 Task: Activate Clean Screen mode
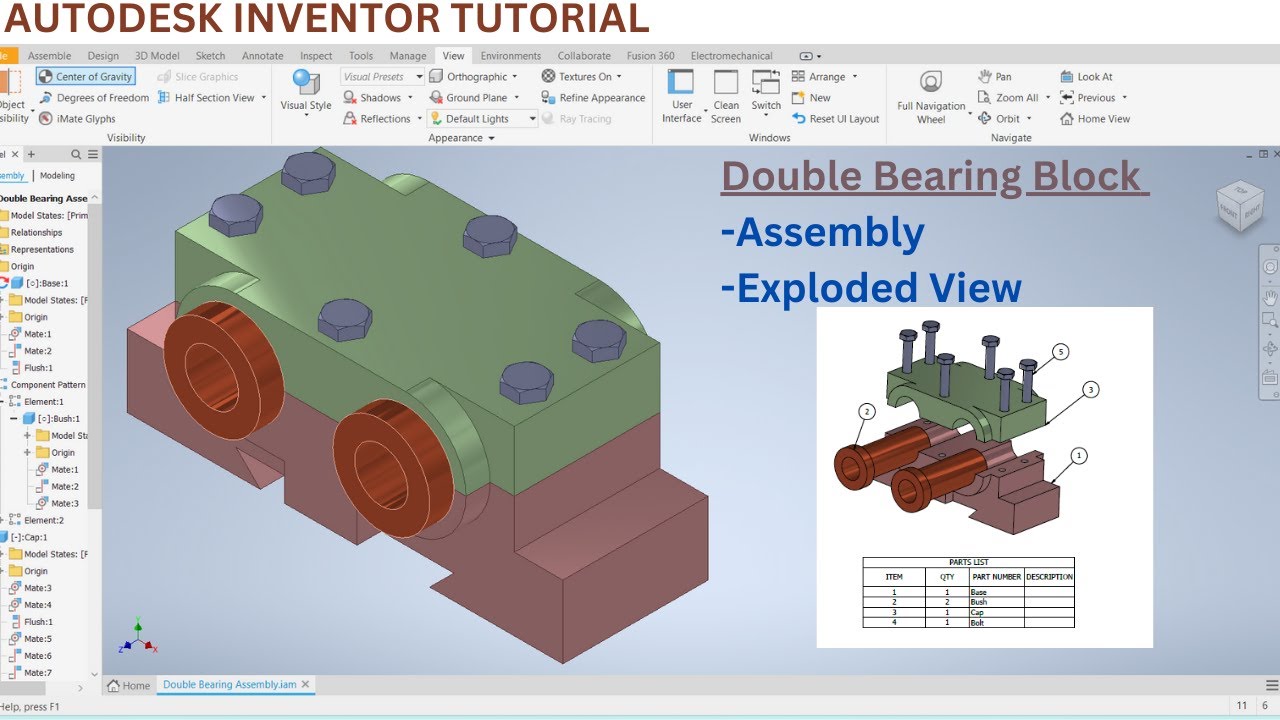pyautogui.click(x=726, y=96)
